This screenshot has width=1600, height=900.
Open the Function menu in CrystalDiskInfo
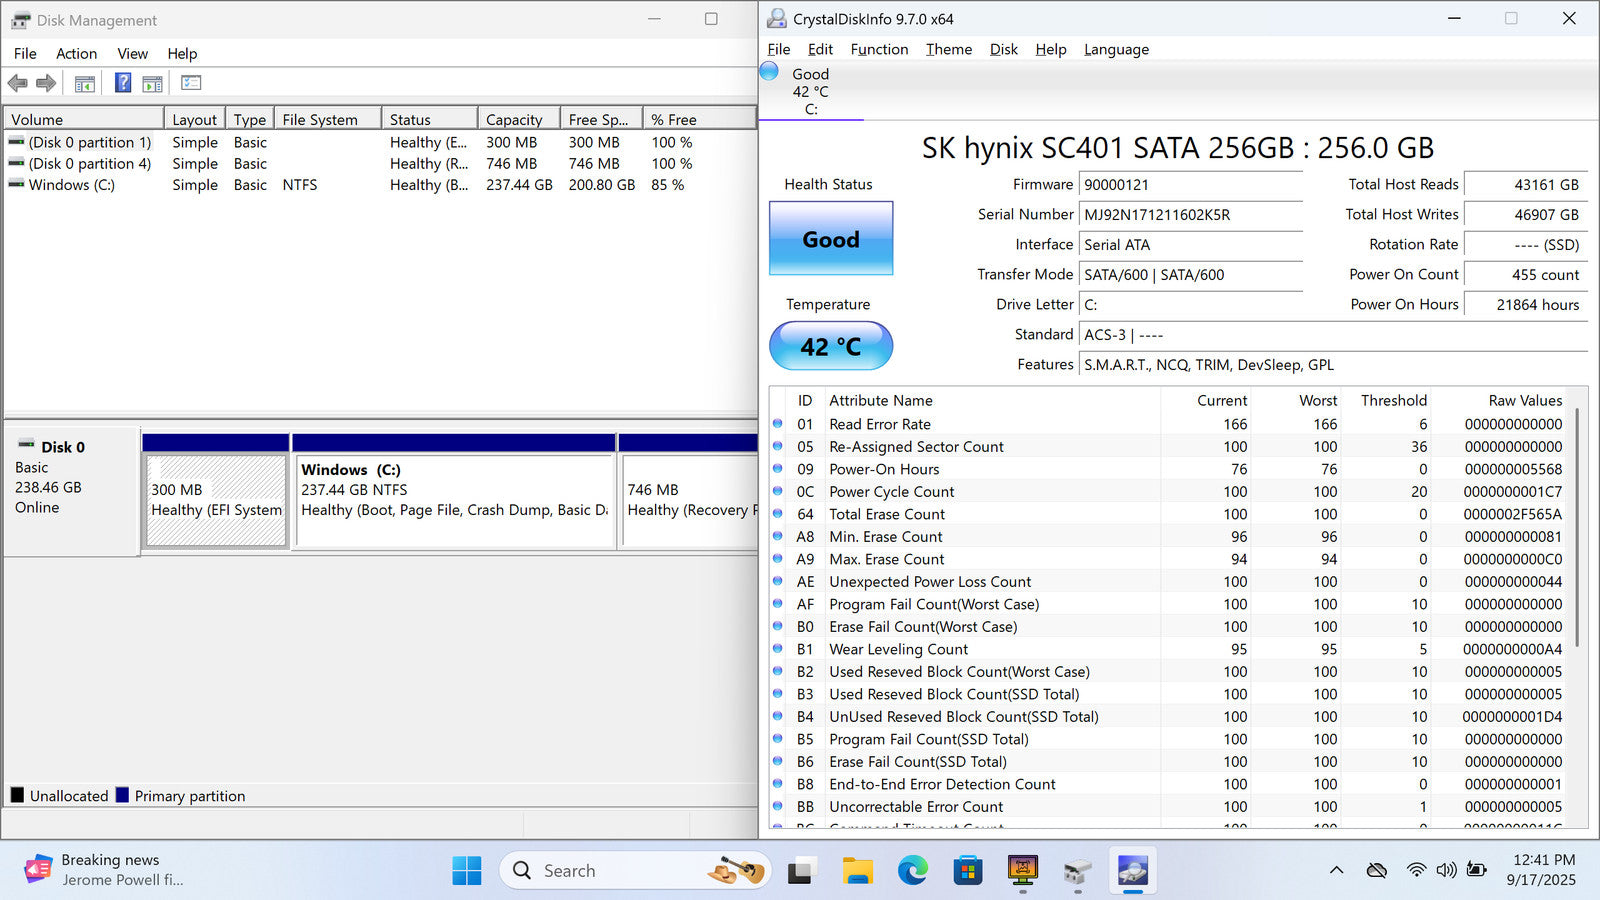879,49
